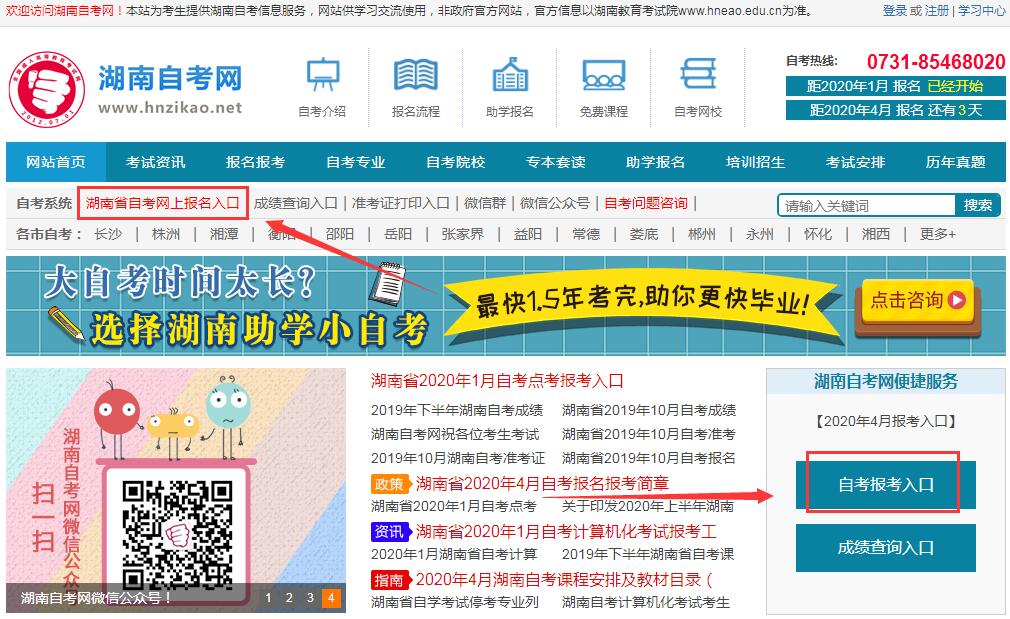Go to the 自考专业 menu item
Viewport: 1010px width, 619px height.
point(356,162)
